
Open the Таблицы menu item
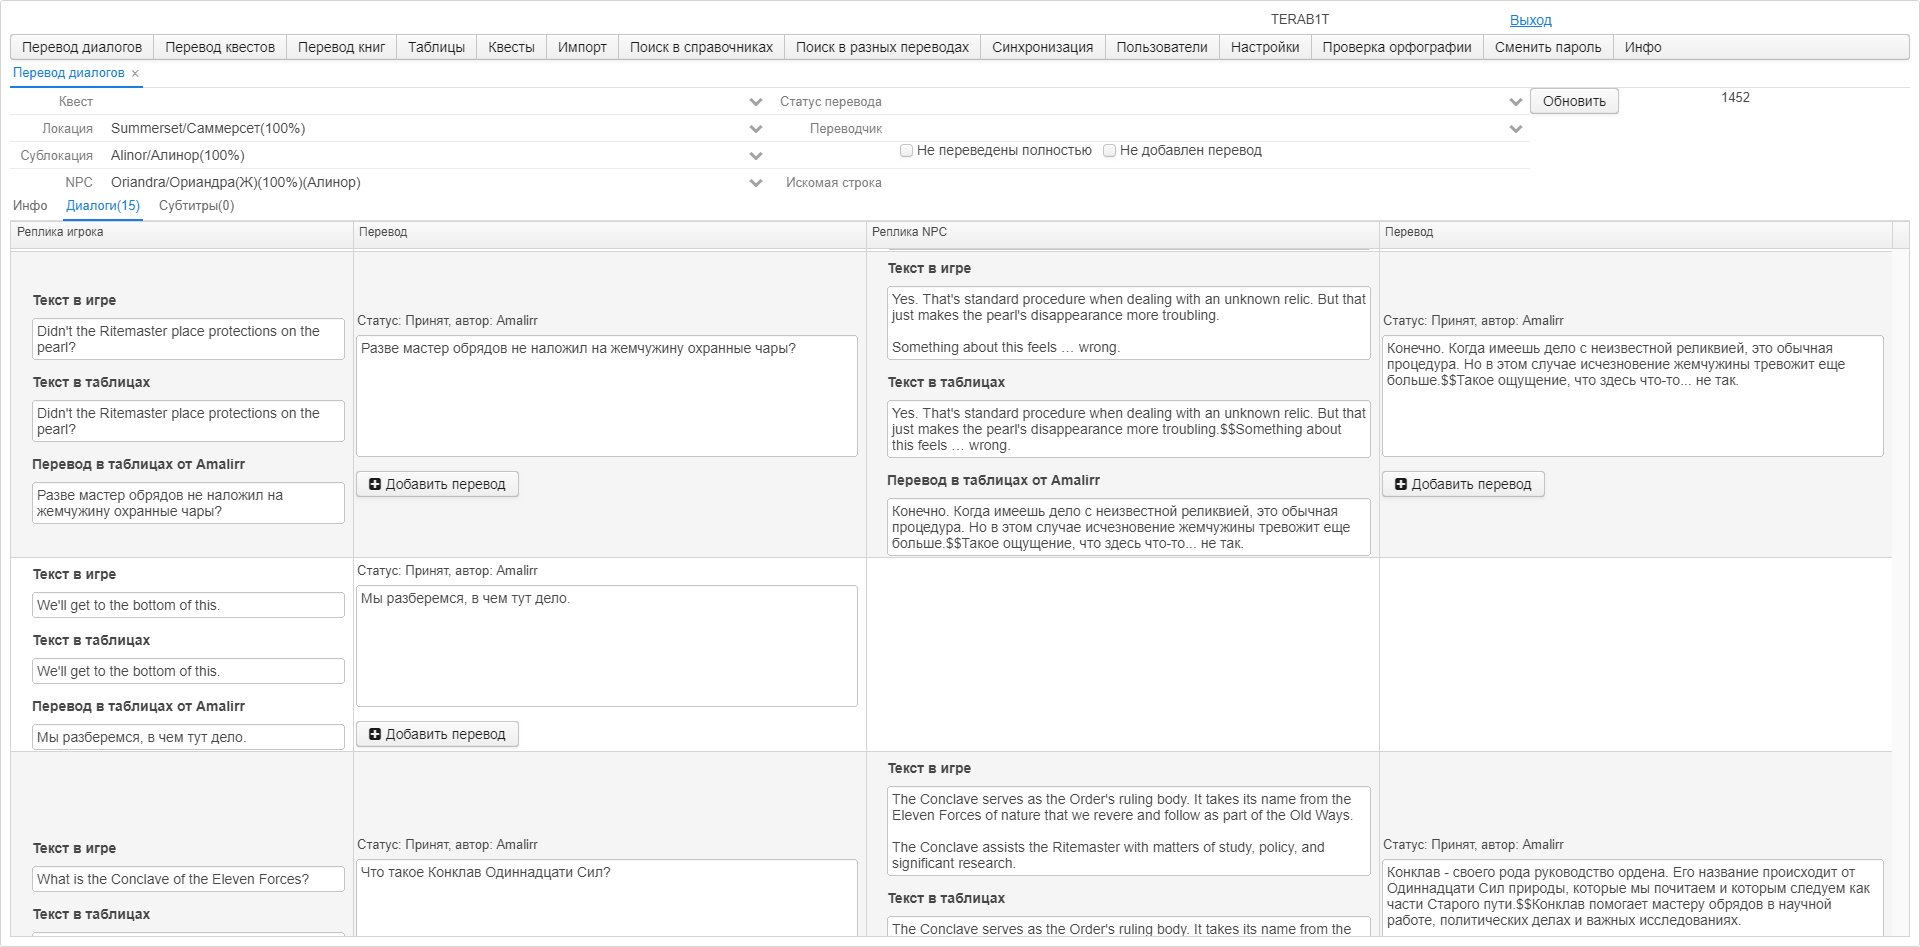436,47
